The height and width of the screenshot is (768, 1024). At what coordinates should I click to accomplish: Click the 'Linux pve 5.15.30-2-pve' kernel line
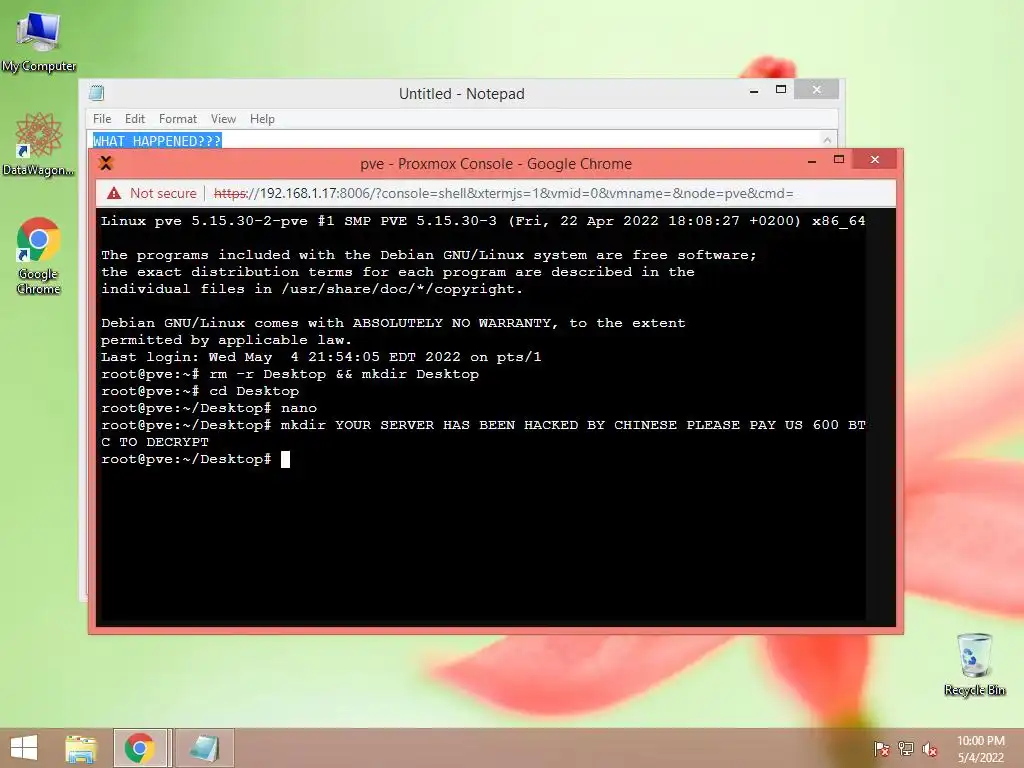point(483,221)
